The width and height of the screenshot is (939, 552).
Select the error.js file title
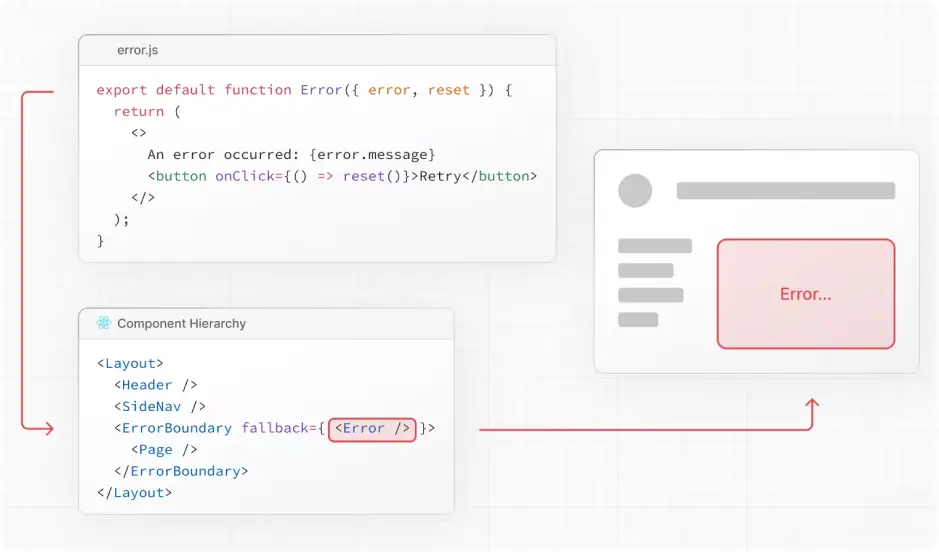tap(138, 50)
